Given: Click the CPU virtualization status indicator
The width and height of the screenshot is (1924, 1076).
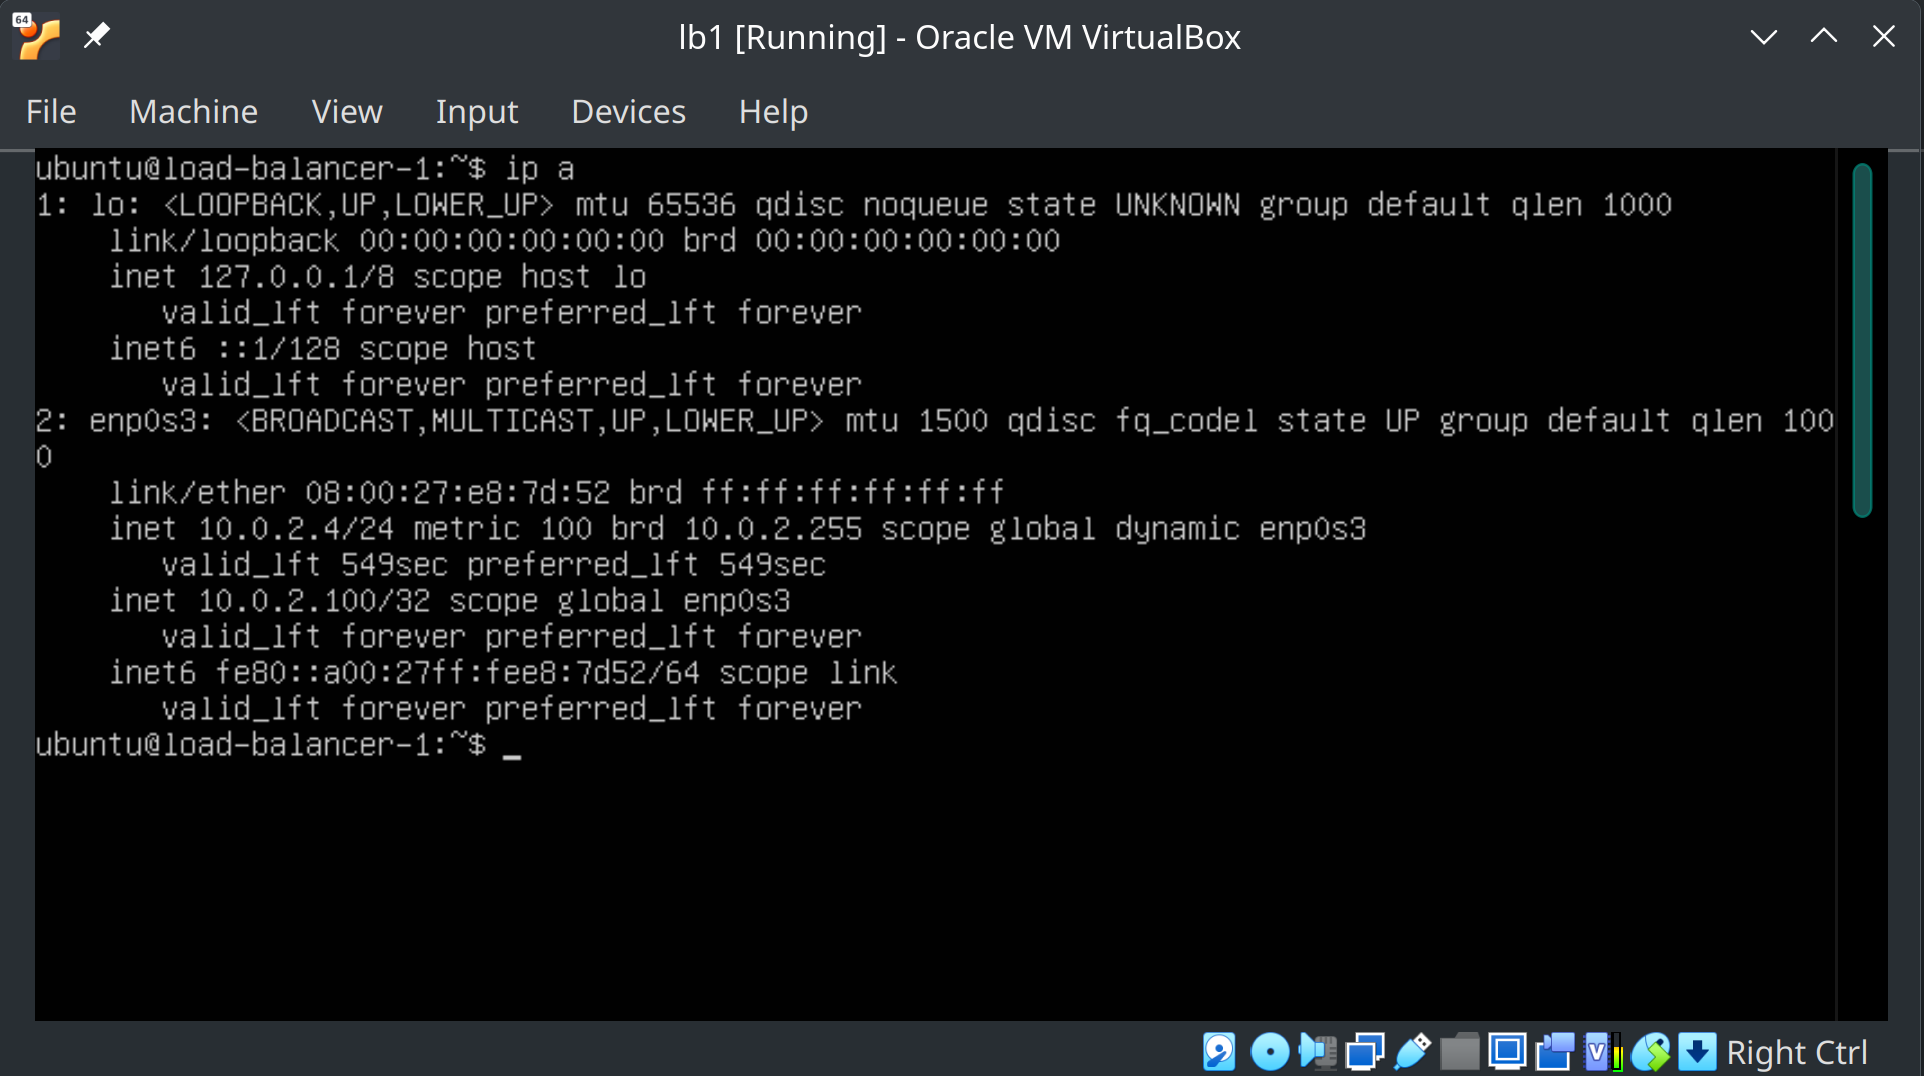Looking at the screenshot, I should [x=1603, y=1052].
